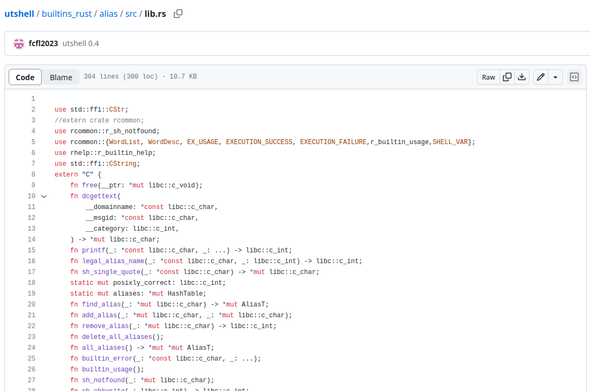
Task: Edit file with the pencil icon
Action: 541,77
